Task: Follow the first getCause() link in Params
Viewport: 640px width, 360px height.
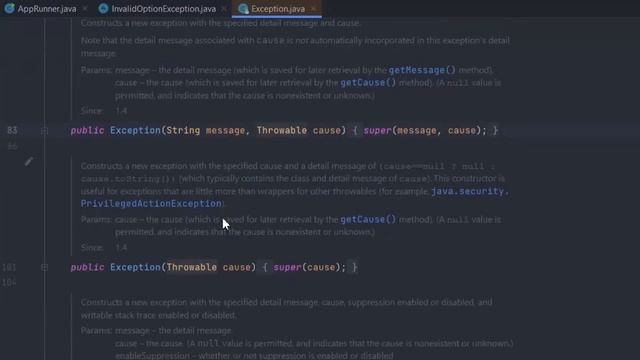Action: pos(368,83)
